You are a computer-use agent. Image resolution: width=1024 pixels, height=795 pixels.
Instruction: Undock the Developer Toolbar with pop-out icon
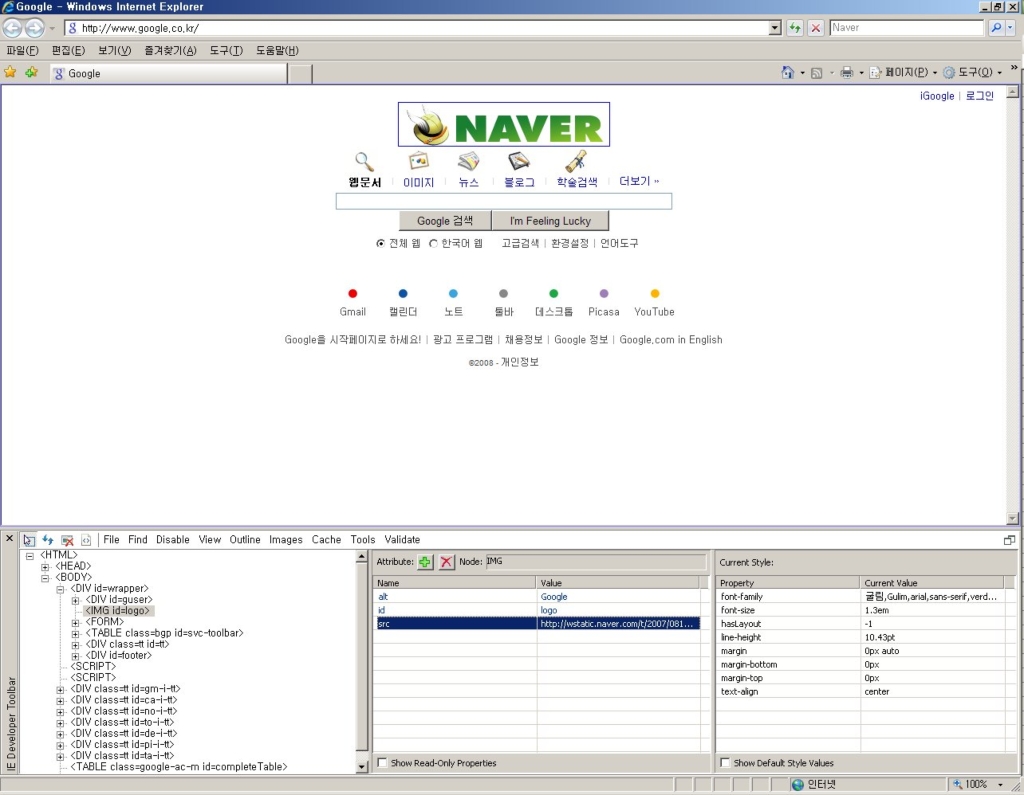pos(1009,540)
